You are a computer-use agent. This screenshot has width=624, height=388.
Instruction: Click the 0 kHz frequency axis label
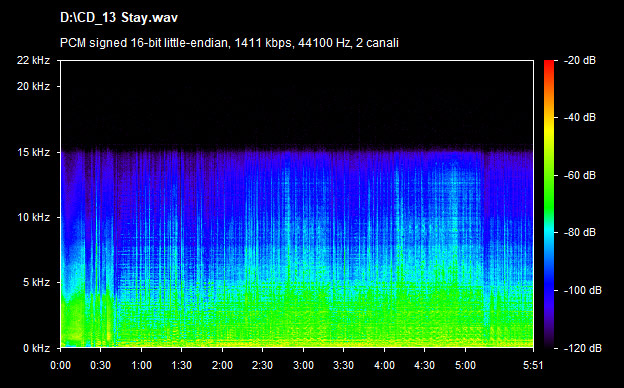[36, 348]
